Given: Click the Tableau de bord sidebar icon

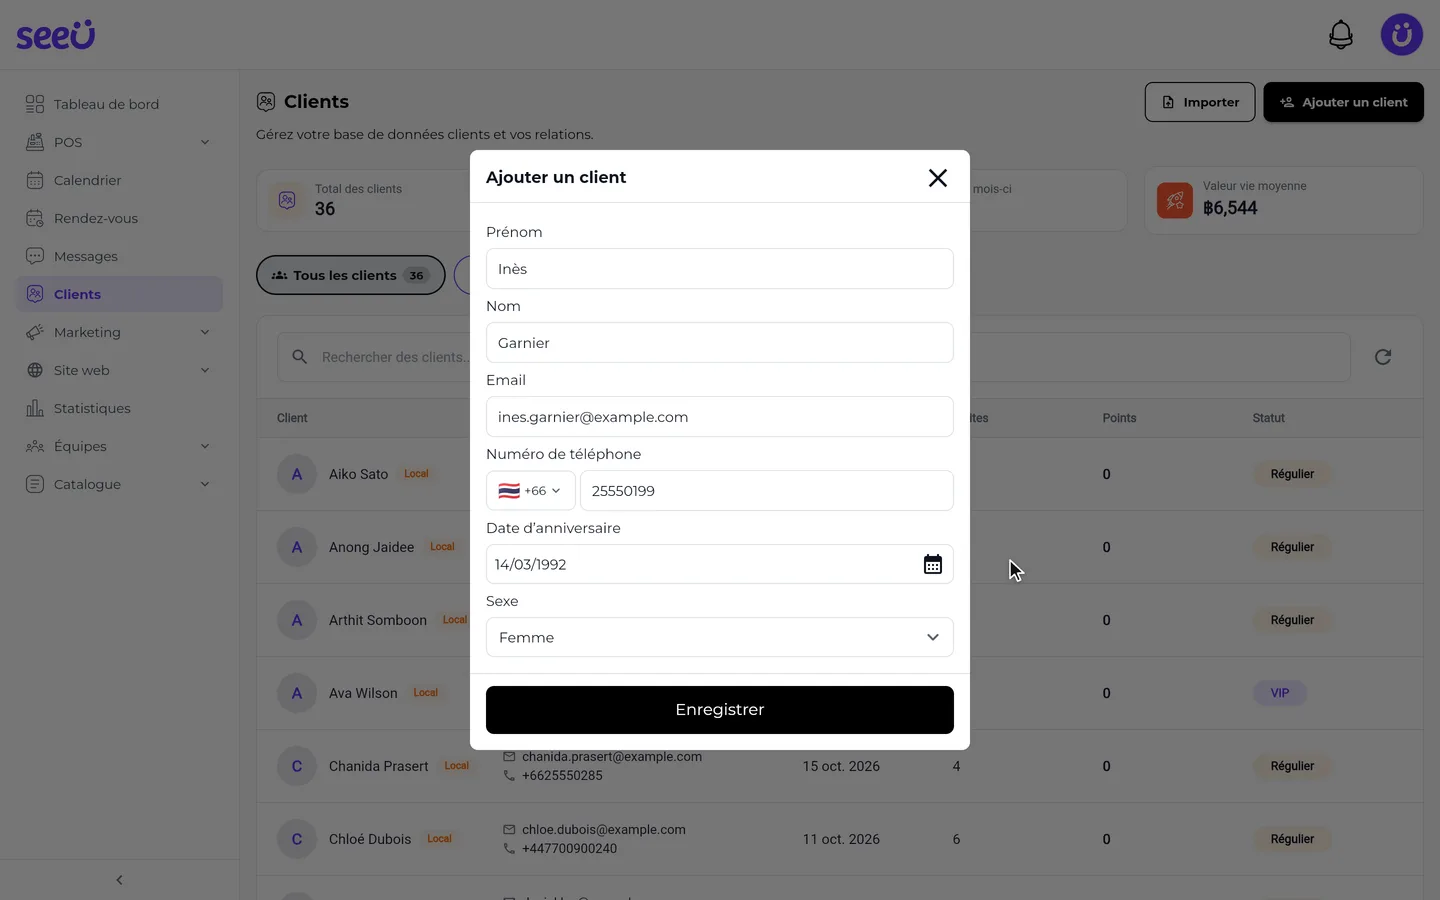Looking at the screenshot, I should click(x=35, y=104).
